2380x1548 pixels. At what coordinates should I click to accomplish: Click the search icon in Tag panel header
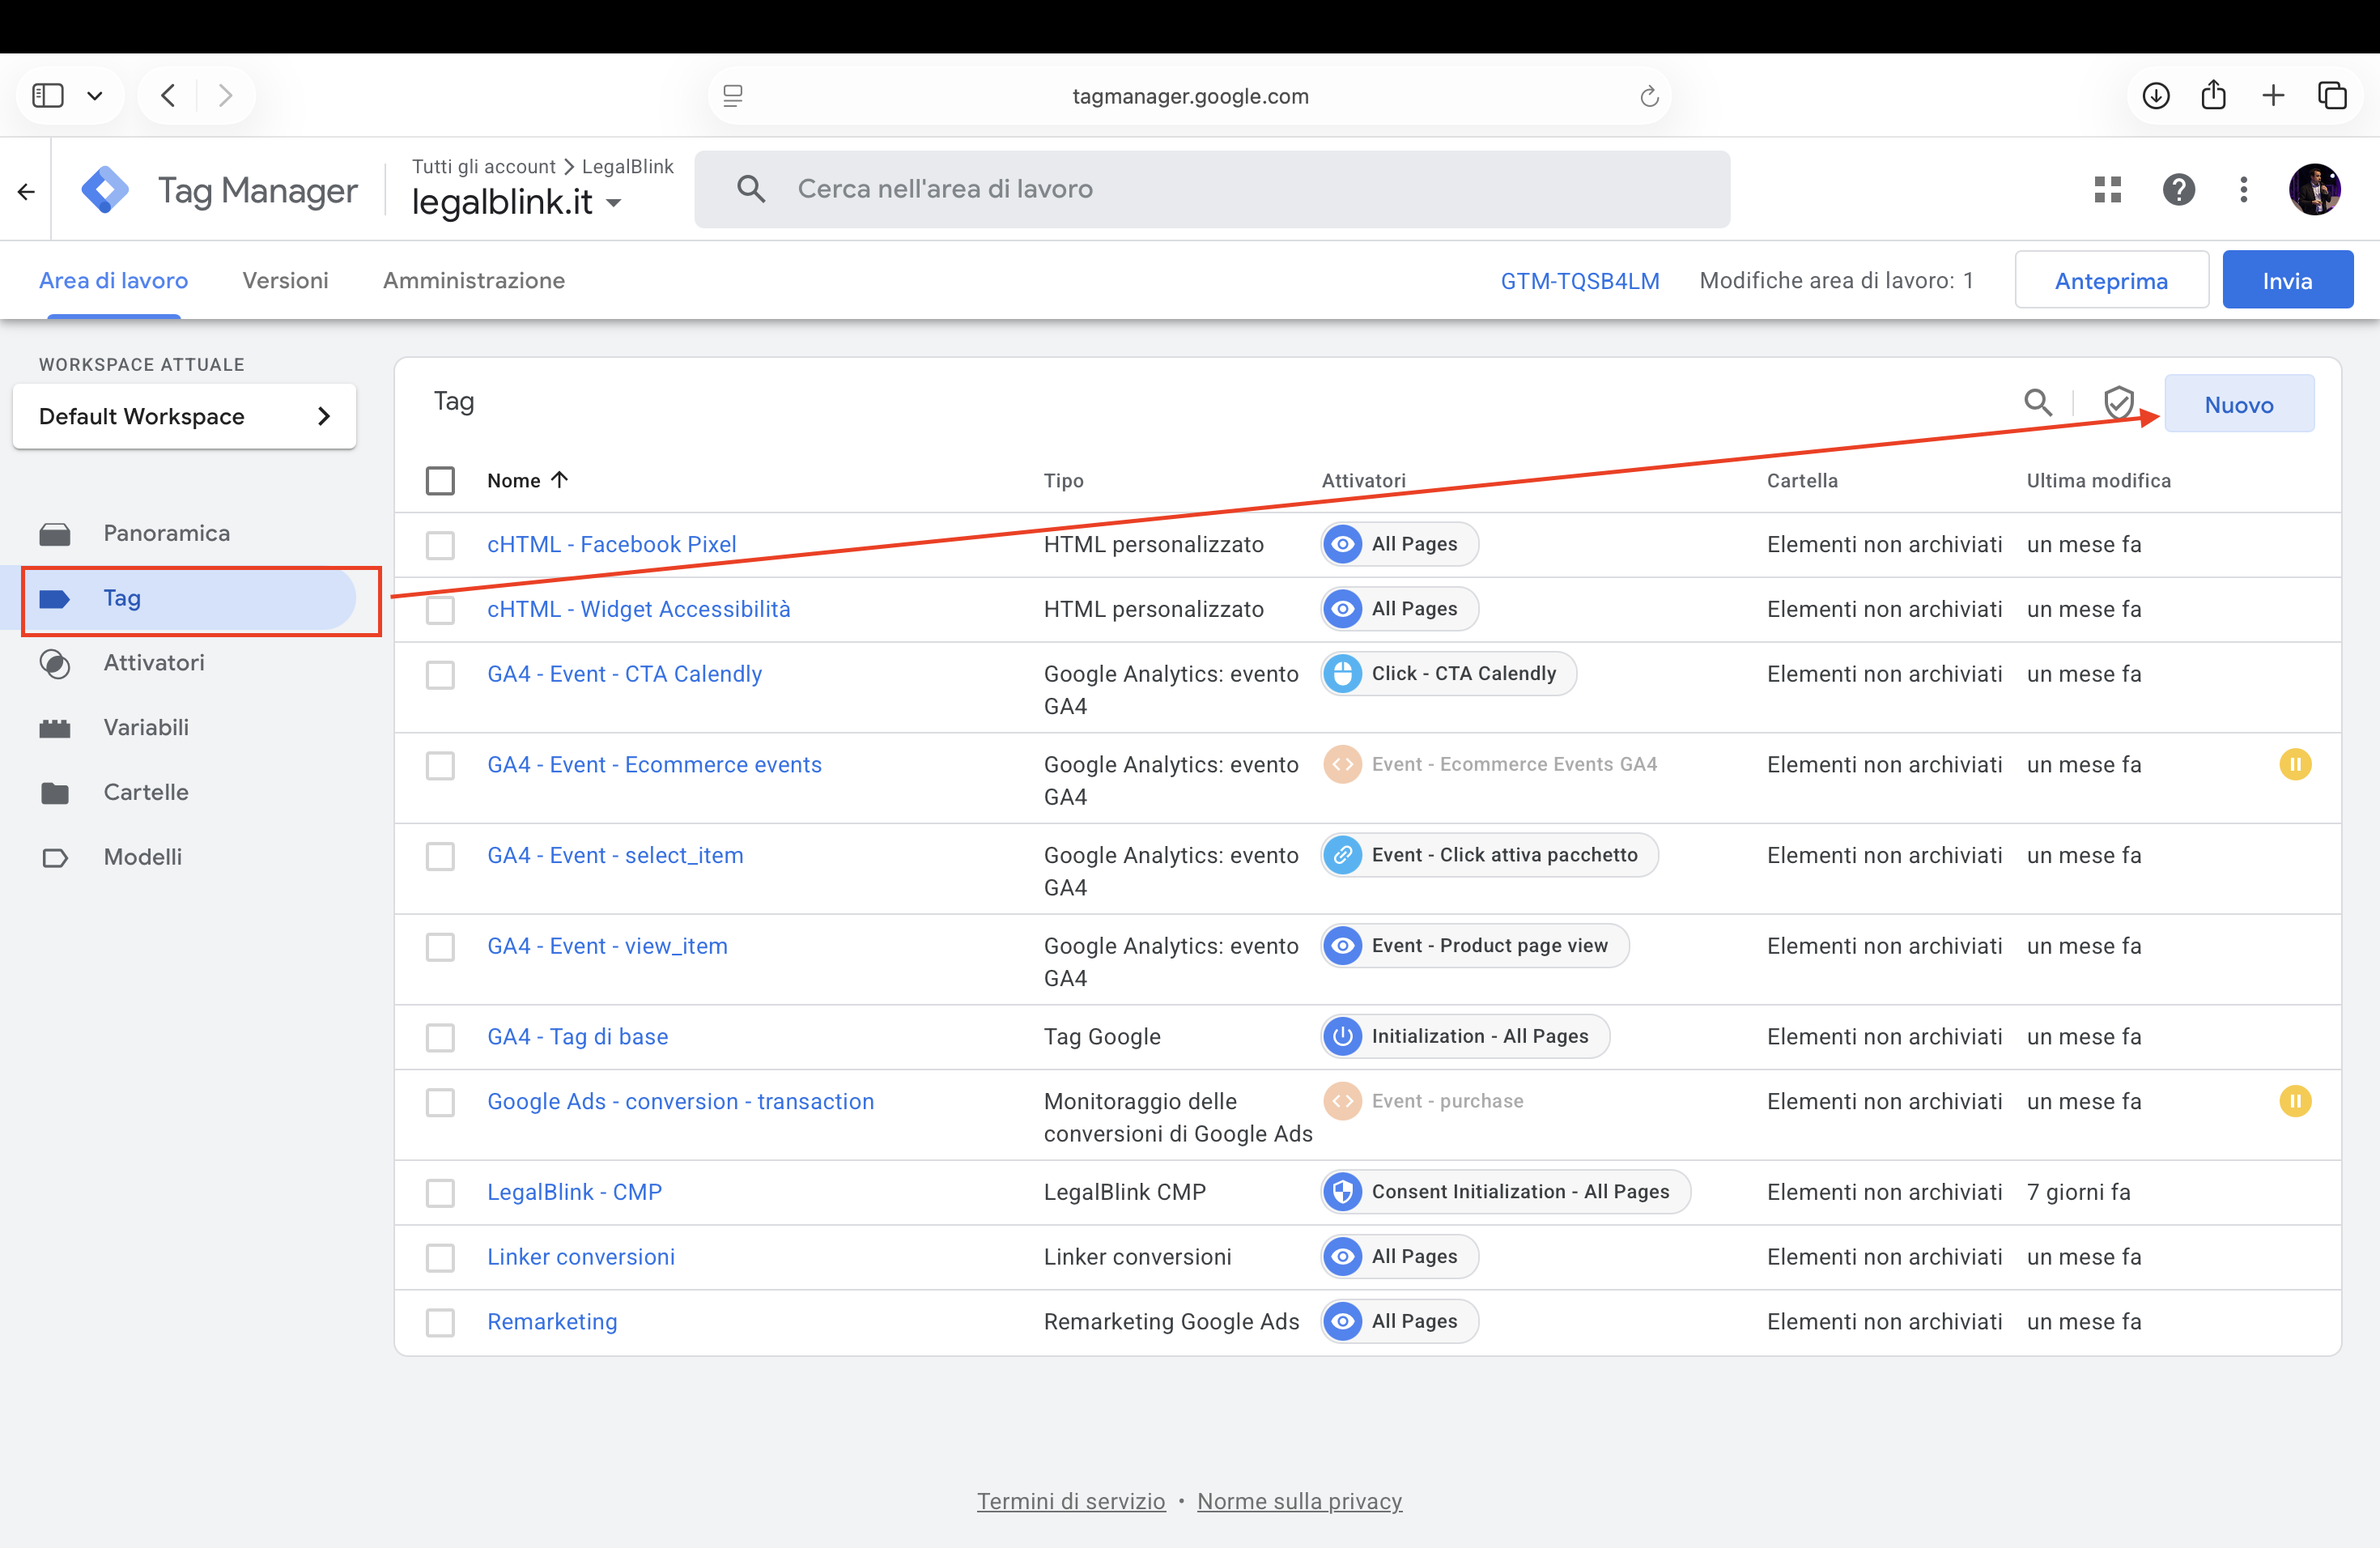pyautogui.click(x=2037, y=403)
